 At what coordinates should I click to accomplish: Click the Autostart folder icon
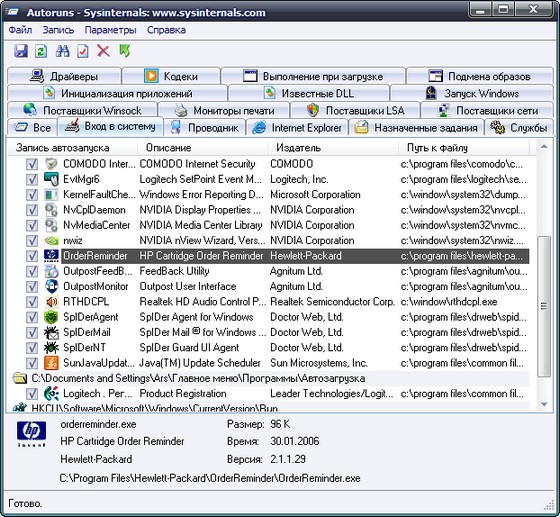(x=20, y=378)
